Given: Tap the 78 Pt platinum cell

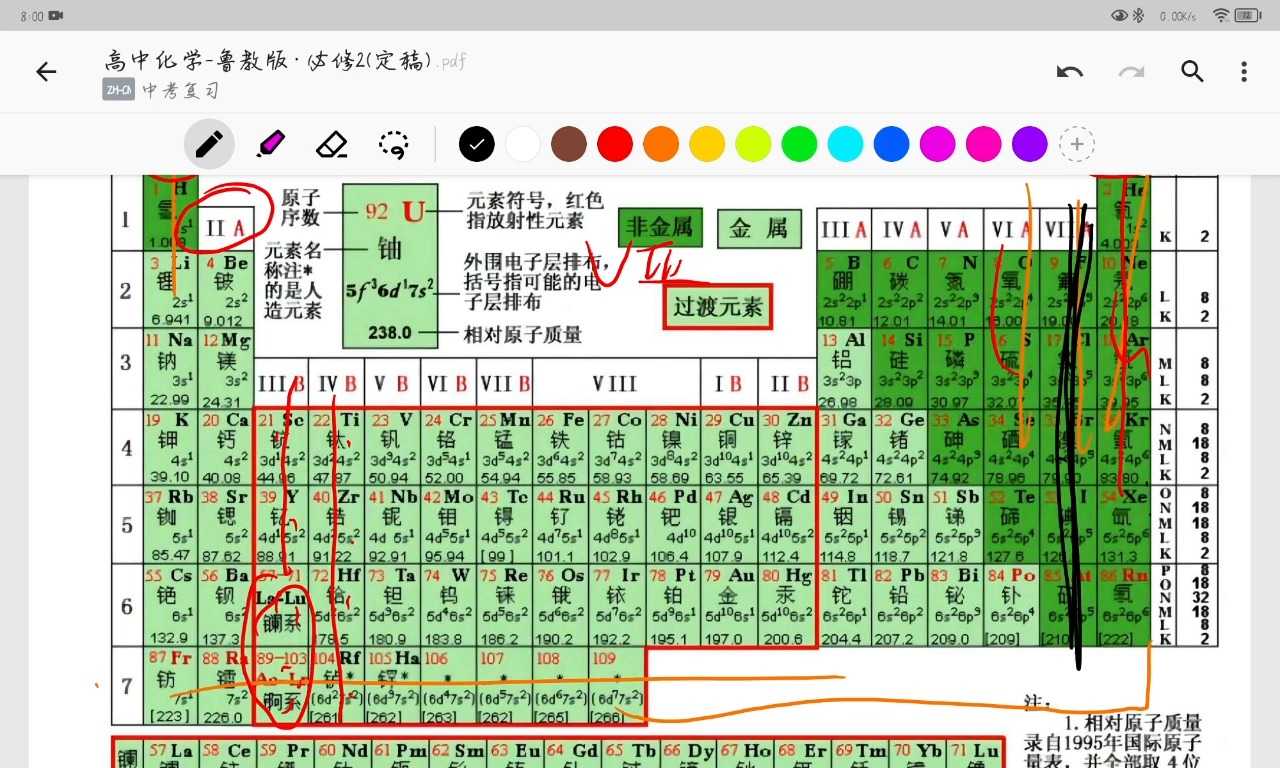Looking at the screenshot, I should (673, 606).
